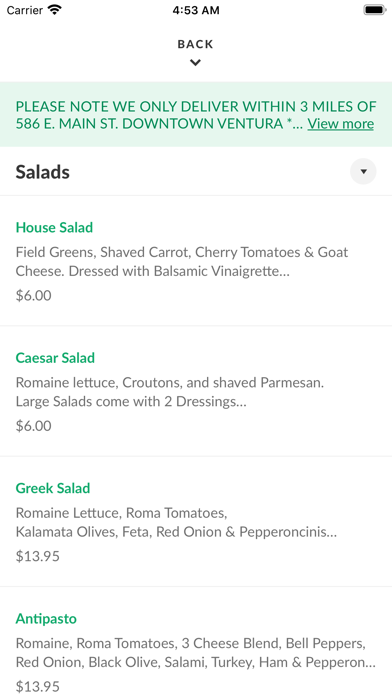Select the House Salad title
392x696 pixels.
point(54,227)
